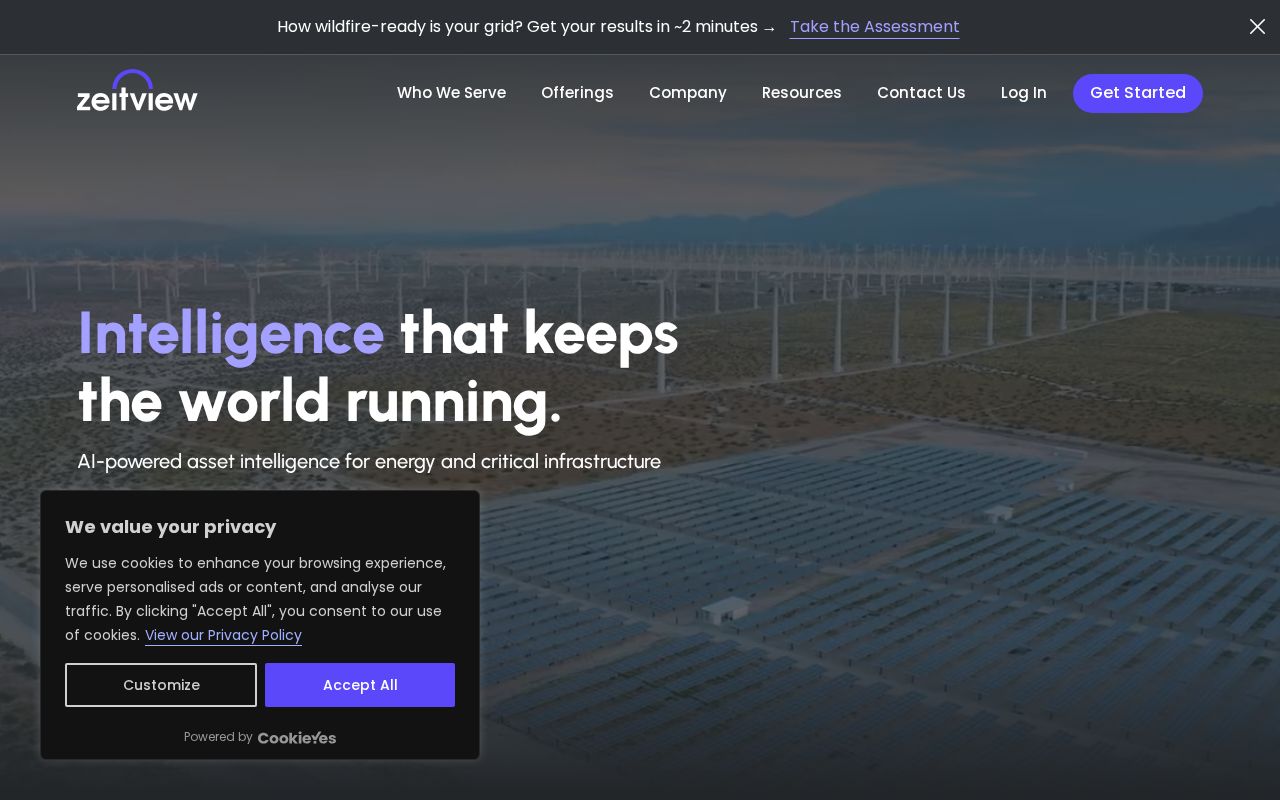Image resolution: width=1280 pixels, height=800 pixels.
Task: Follow the Take the Assessment link
Action: [x=875, y=27]
